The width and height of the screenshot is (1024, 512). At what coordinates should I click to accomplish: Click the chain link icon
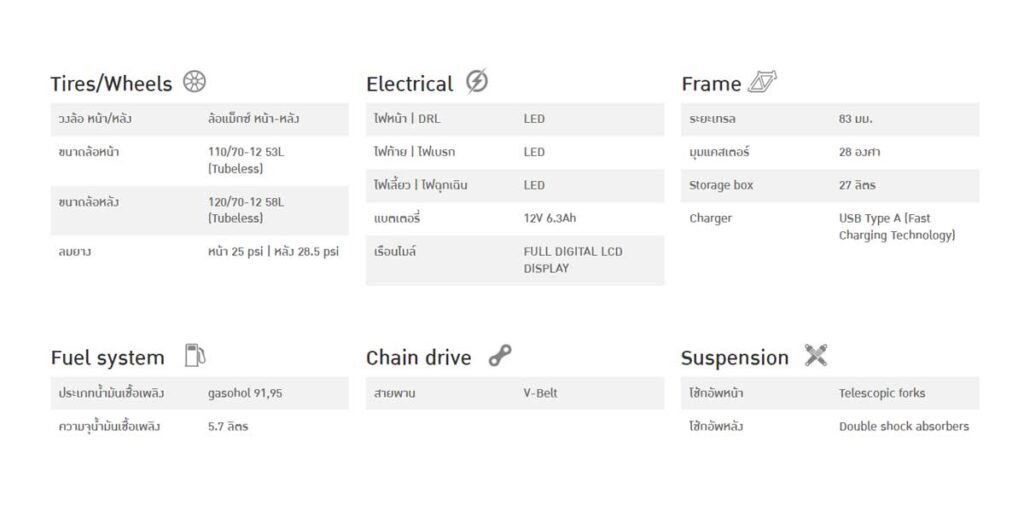tap(500, 356)
